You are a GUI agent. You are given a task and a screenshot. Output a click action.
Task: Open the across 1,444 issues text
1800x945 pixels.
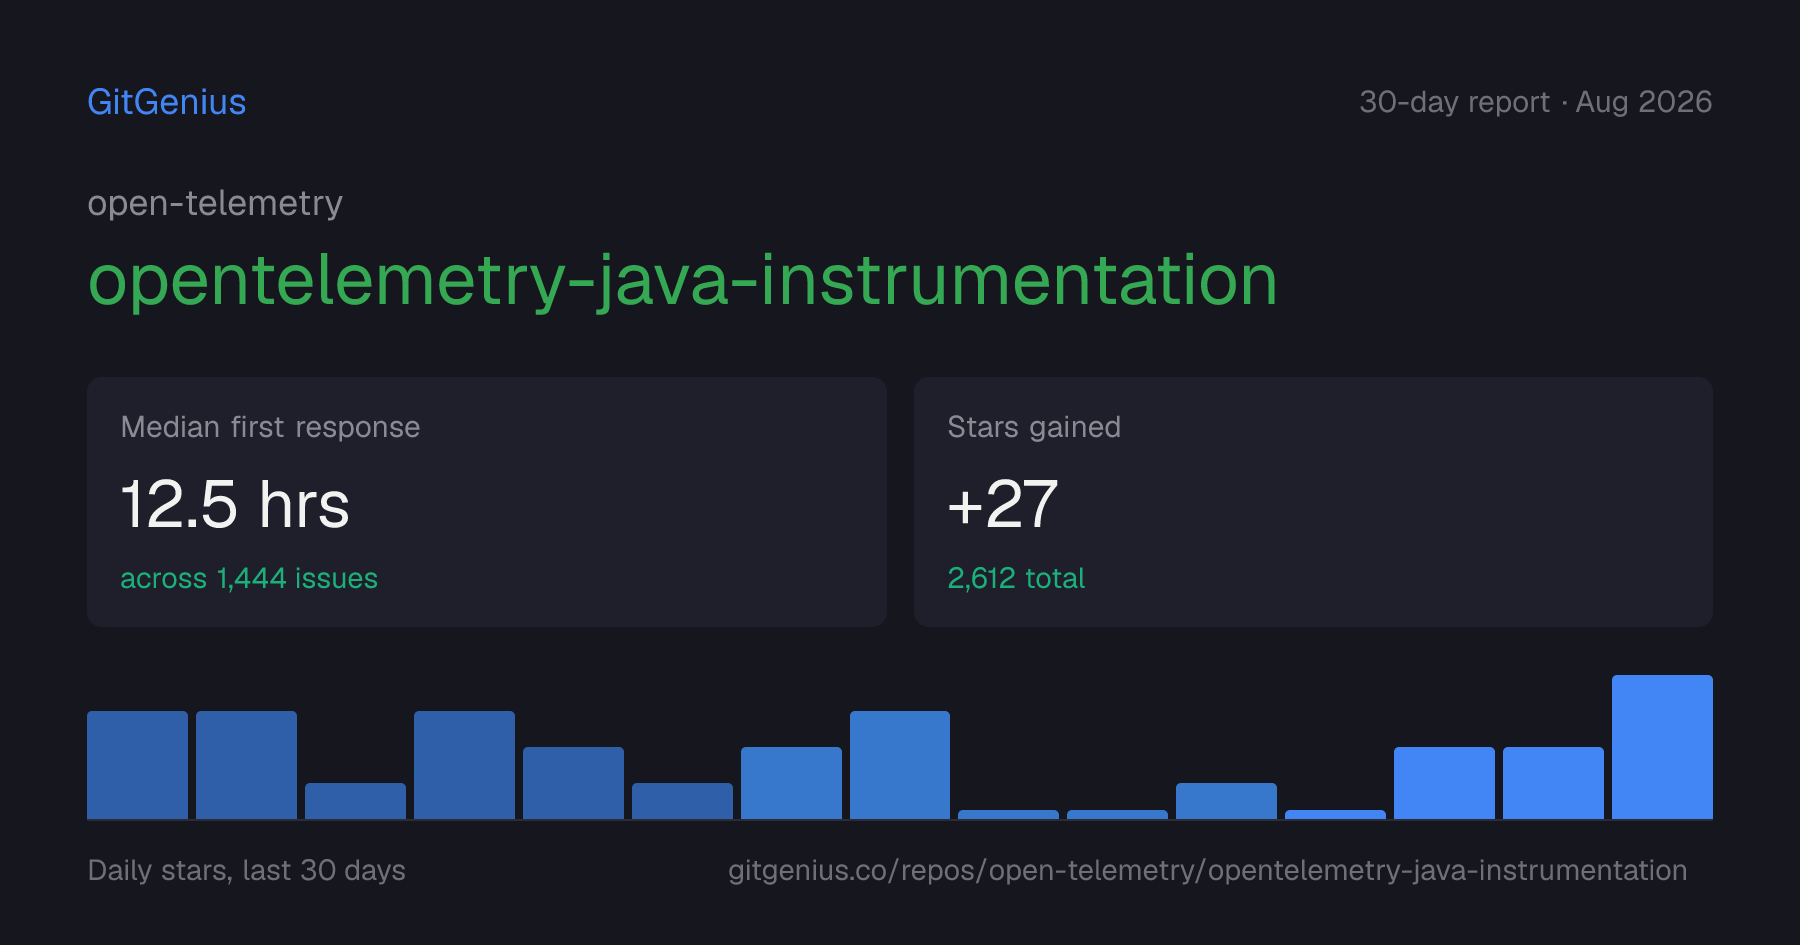[x=249, y=578]
